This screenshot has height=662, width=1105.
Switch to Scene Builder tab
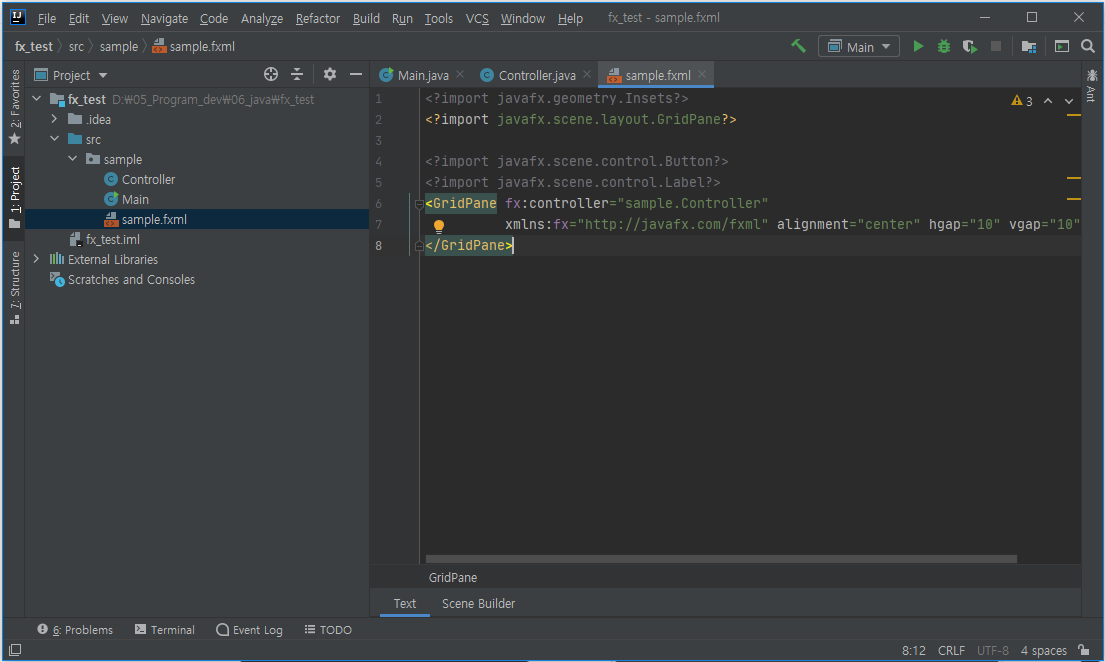coord(479,603)
